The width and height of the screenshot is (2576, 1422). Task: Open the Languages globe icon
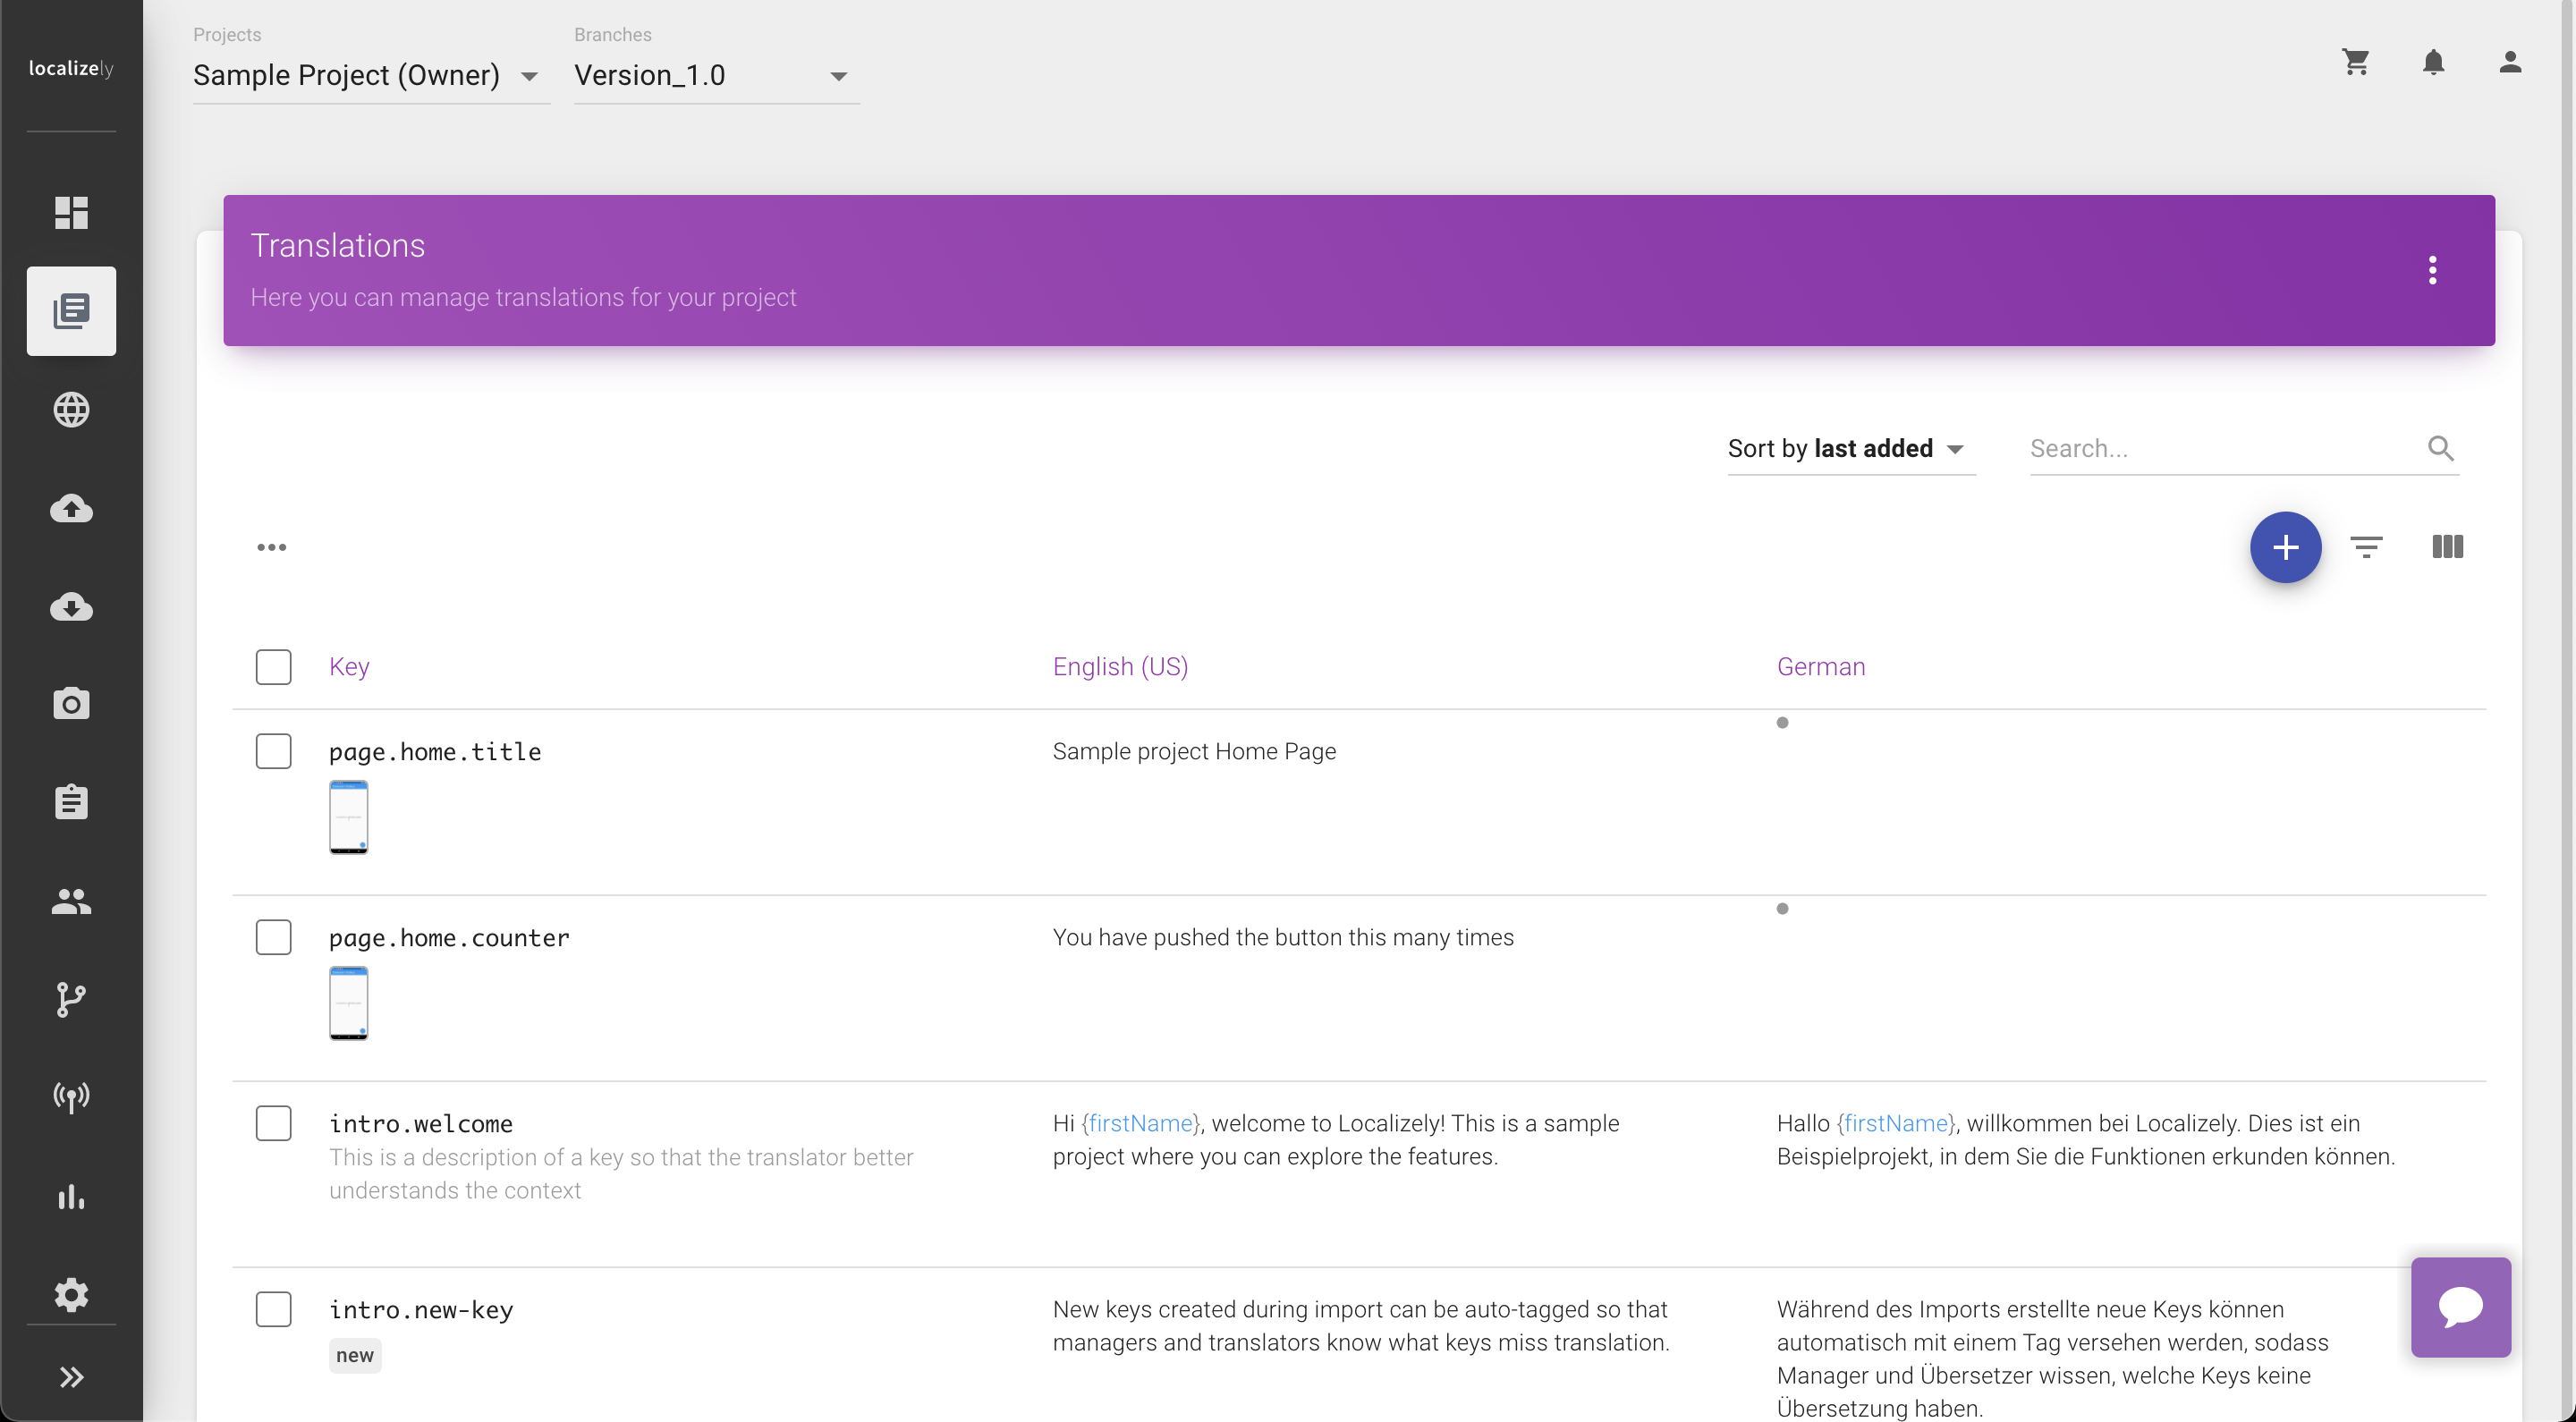tap(71, 409)
